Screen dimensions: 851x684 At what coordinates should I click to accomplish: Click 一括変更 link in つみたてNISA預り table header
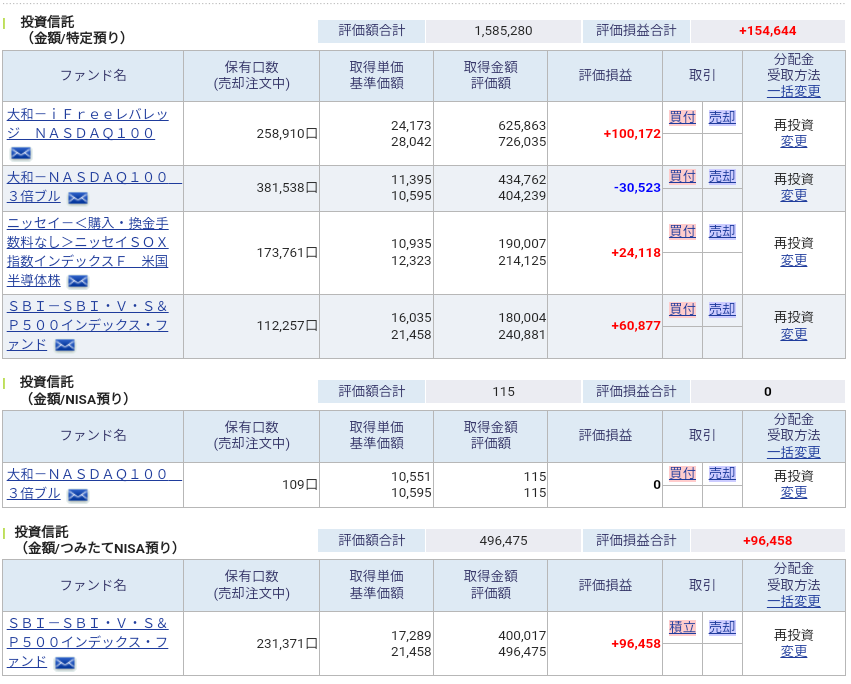coord(793,601)
